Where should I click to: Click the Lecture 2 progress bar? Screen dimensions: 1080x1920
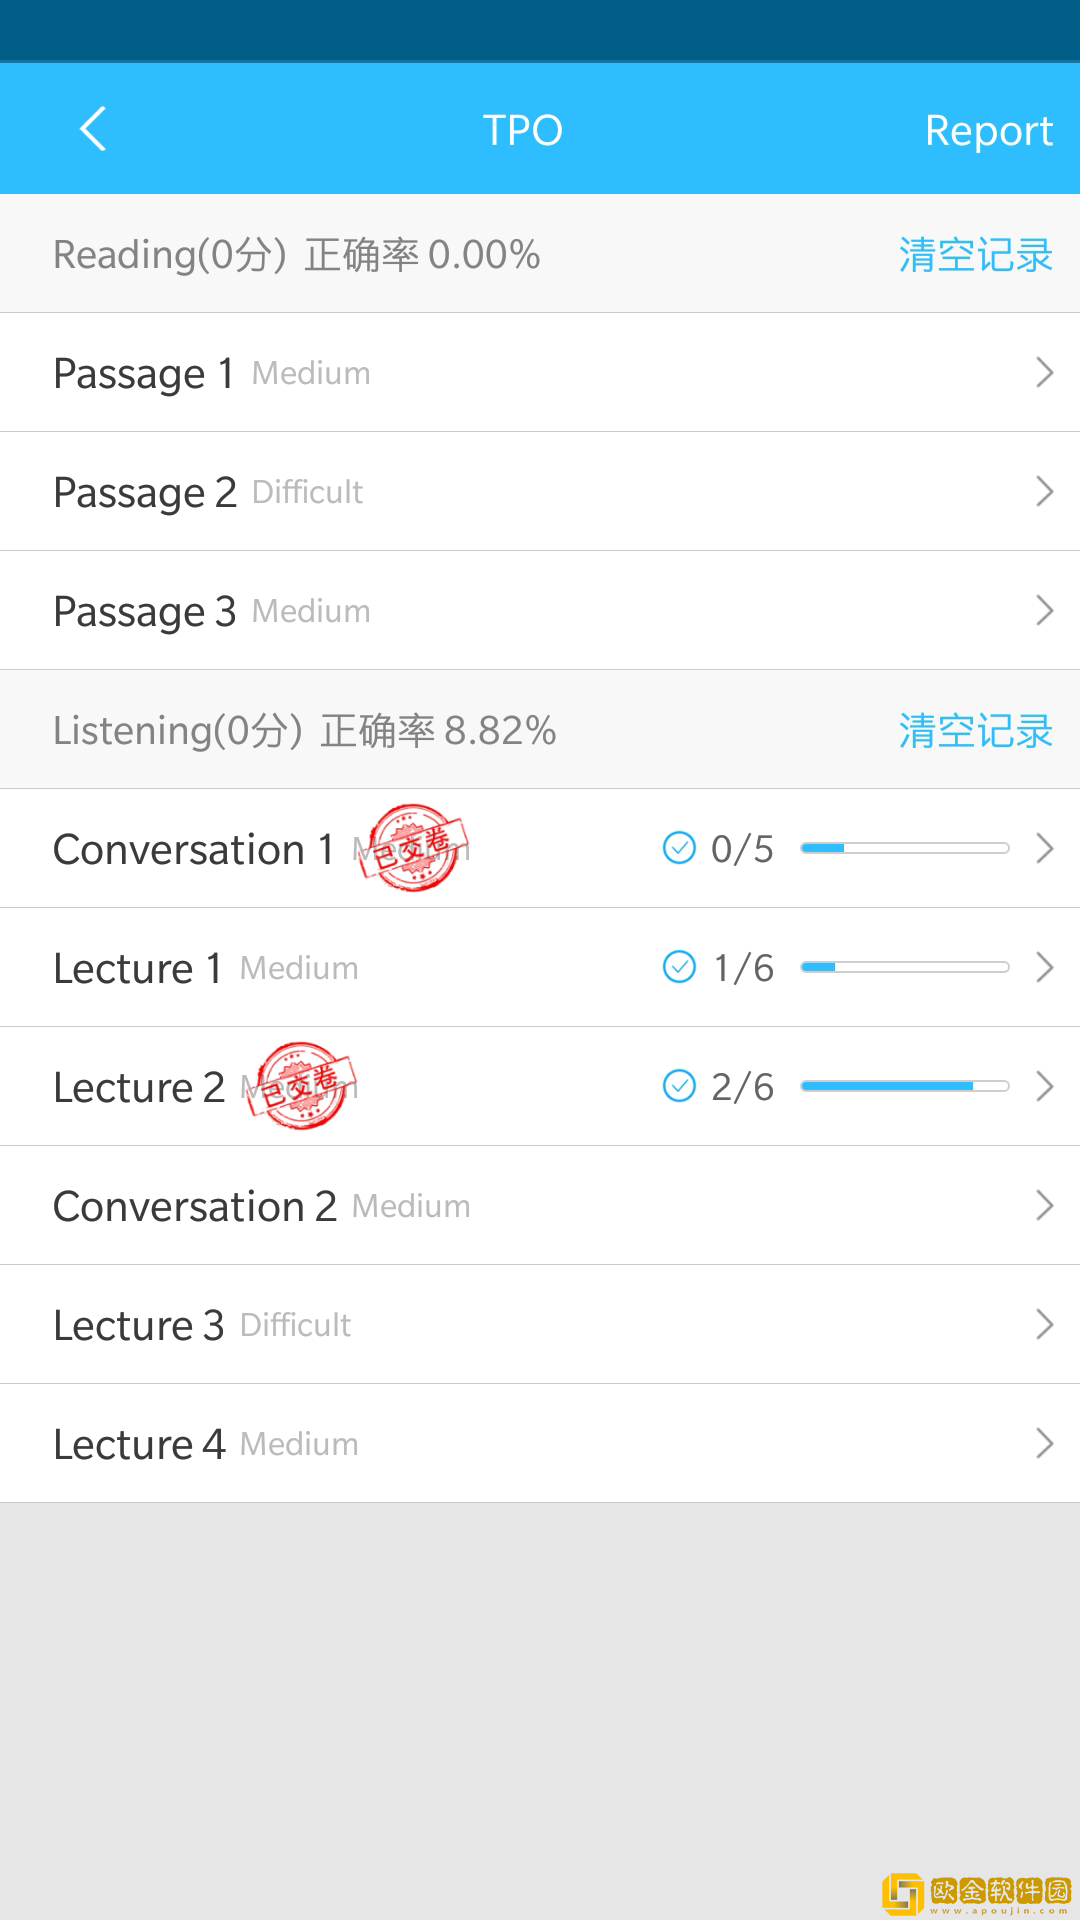tap(904, 1086)
